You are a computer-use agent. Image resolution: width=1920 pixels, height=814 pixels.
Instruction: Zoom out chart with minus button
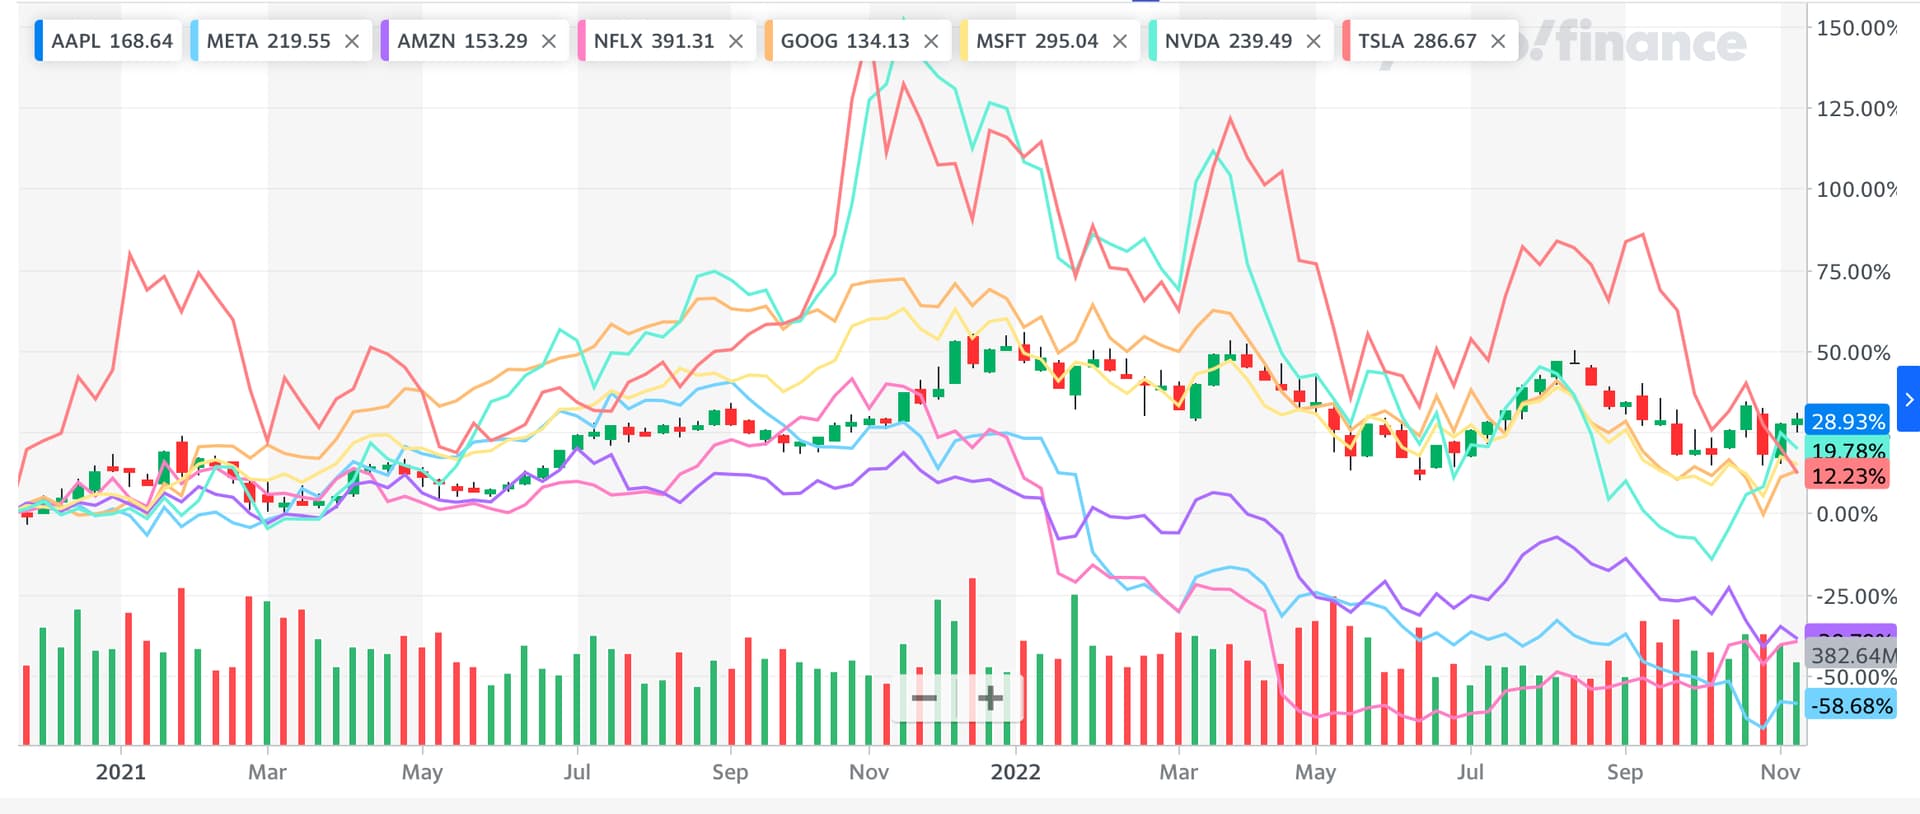(x=925, y=697)
